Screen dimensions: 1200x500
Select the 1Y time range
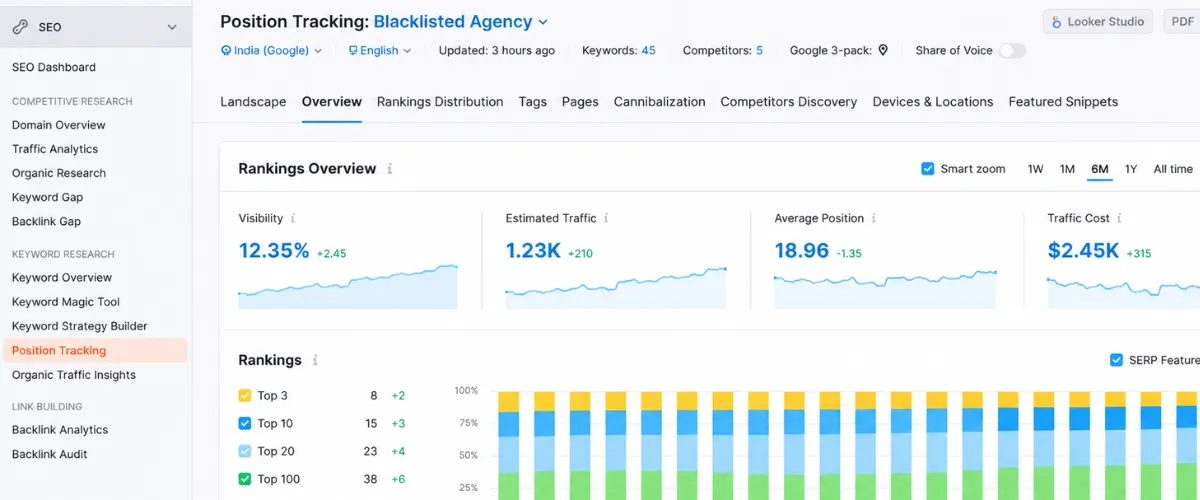click(x=1131, y=169)
